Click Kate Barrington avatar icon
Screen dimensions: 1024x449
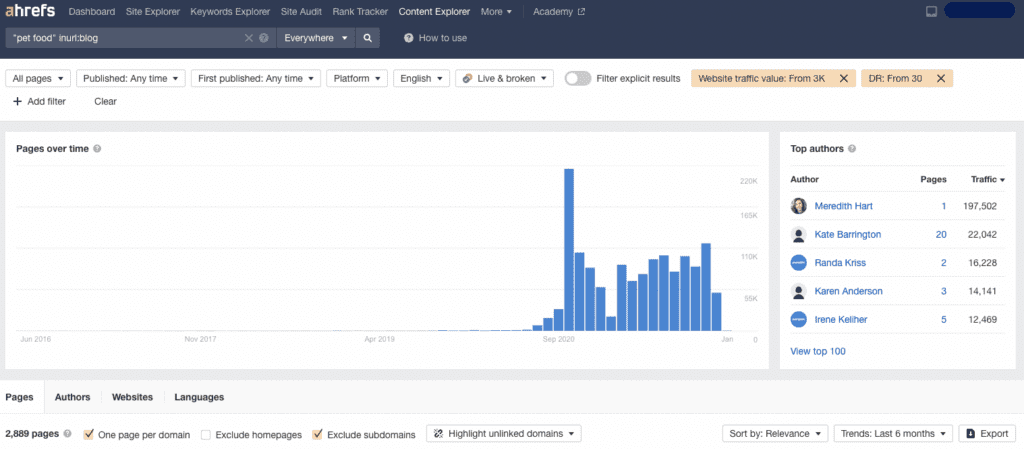[x=799, y=234]
